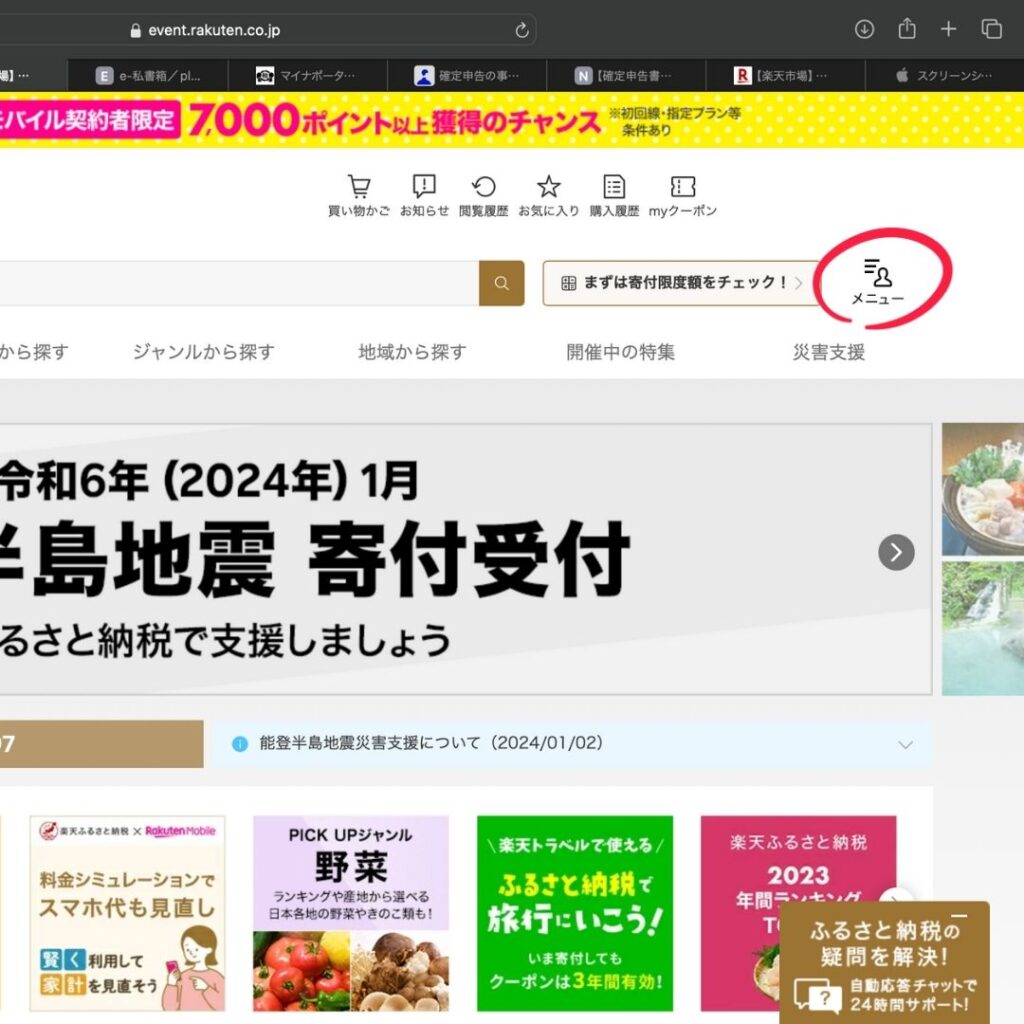The width and height of the screenshot is (1024, 1024).
Task: Click the chat bubble question icon
Action: [817, 995]
